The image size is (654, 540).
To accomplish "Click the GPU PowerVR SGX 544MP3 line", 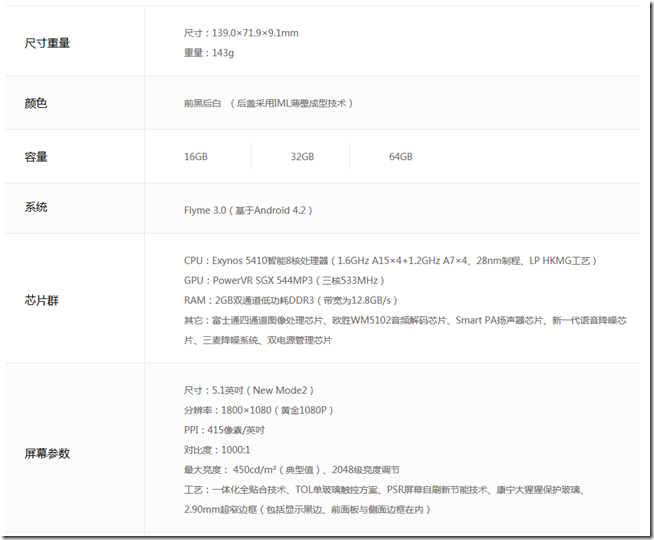I will coord(284,281).
